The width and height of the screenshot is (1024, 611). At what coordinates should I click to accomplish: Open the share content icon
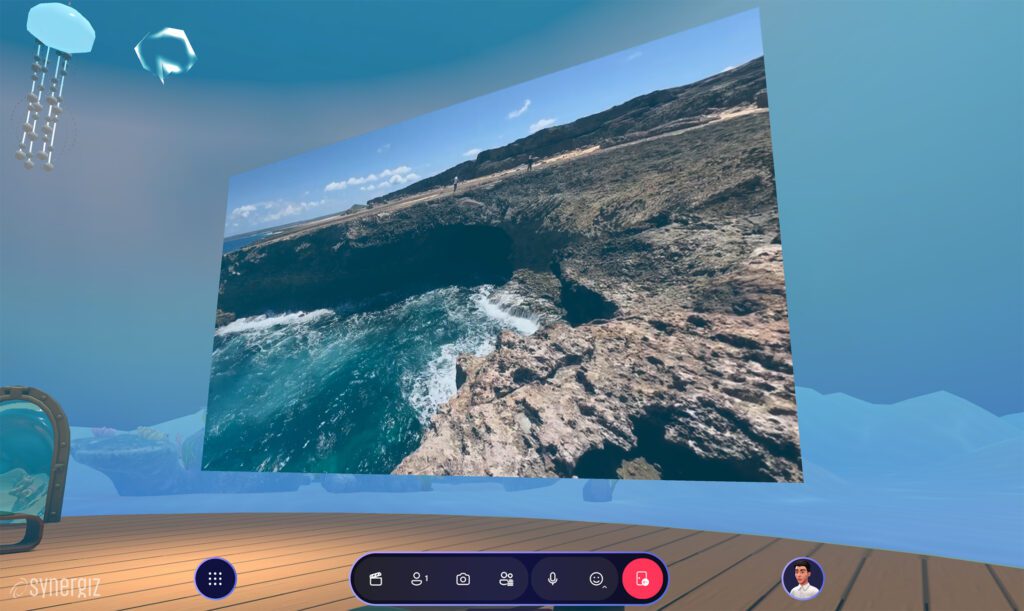(506, 579)
